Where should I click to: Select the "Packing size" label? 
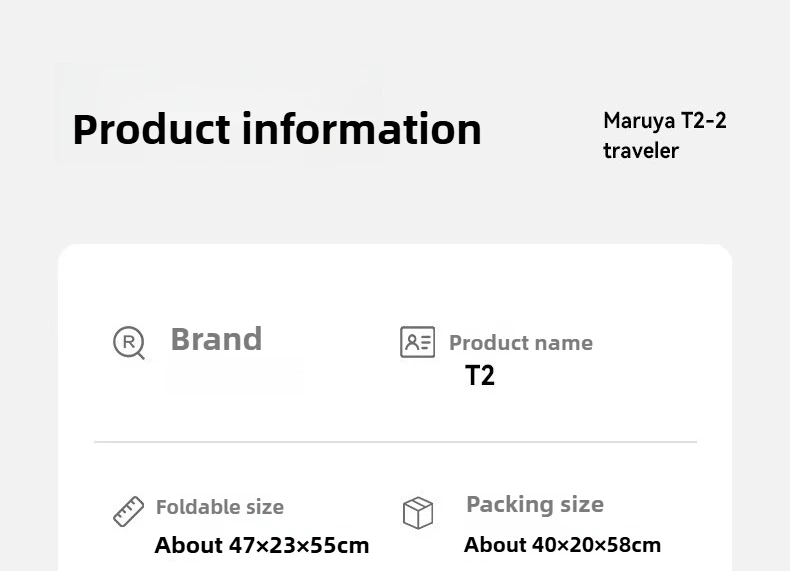pyautogui.click(x=535, y=504)
